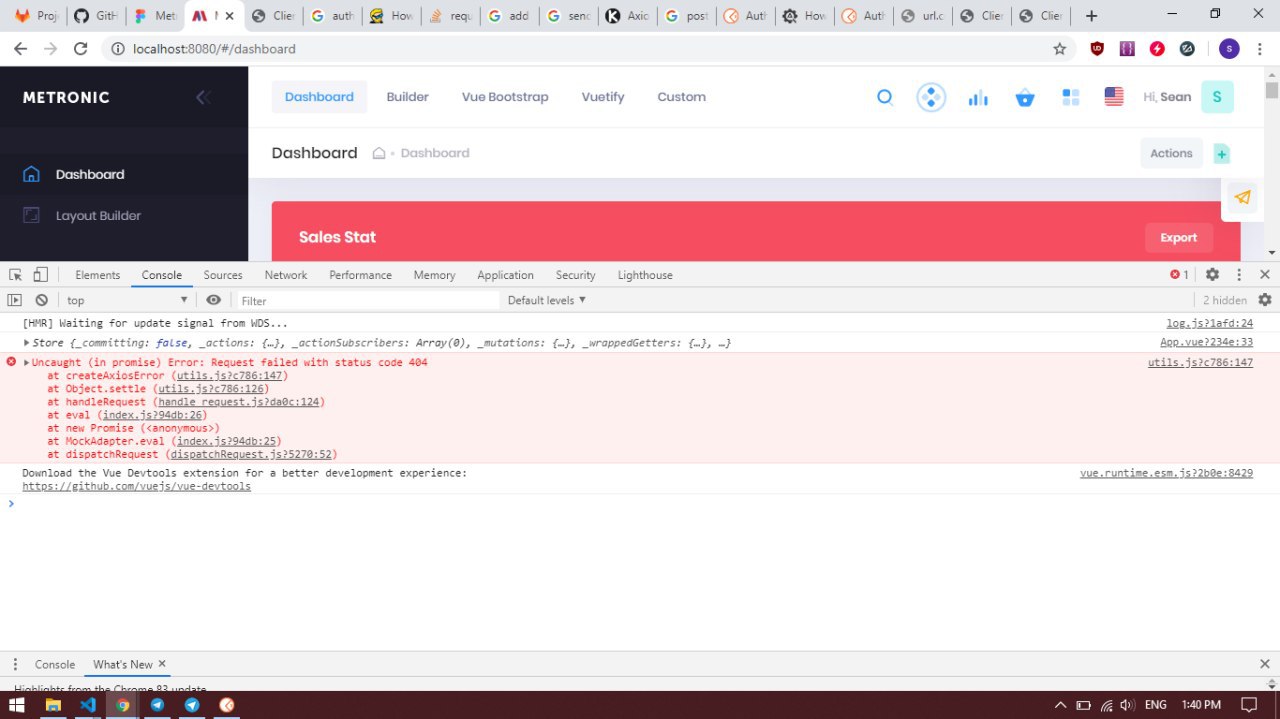Click the paper plane sticky toolbar icon

pos(1242,197)
